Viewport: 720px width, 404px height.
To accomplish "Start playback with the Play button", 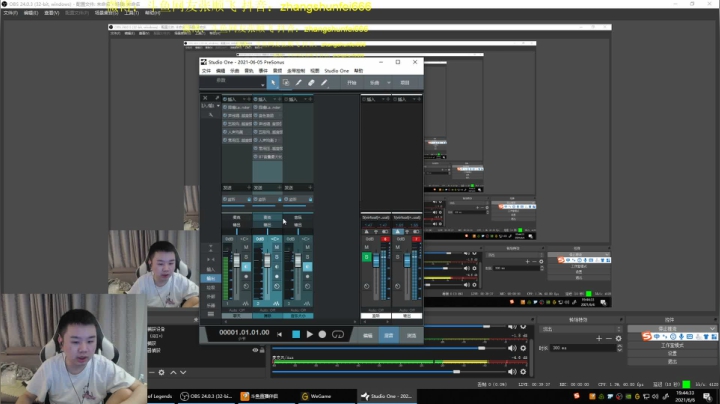I will (x=309, y=334).
